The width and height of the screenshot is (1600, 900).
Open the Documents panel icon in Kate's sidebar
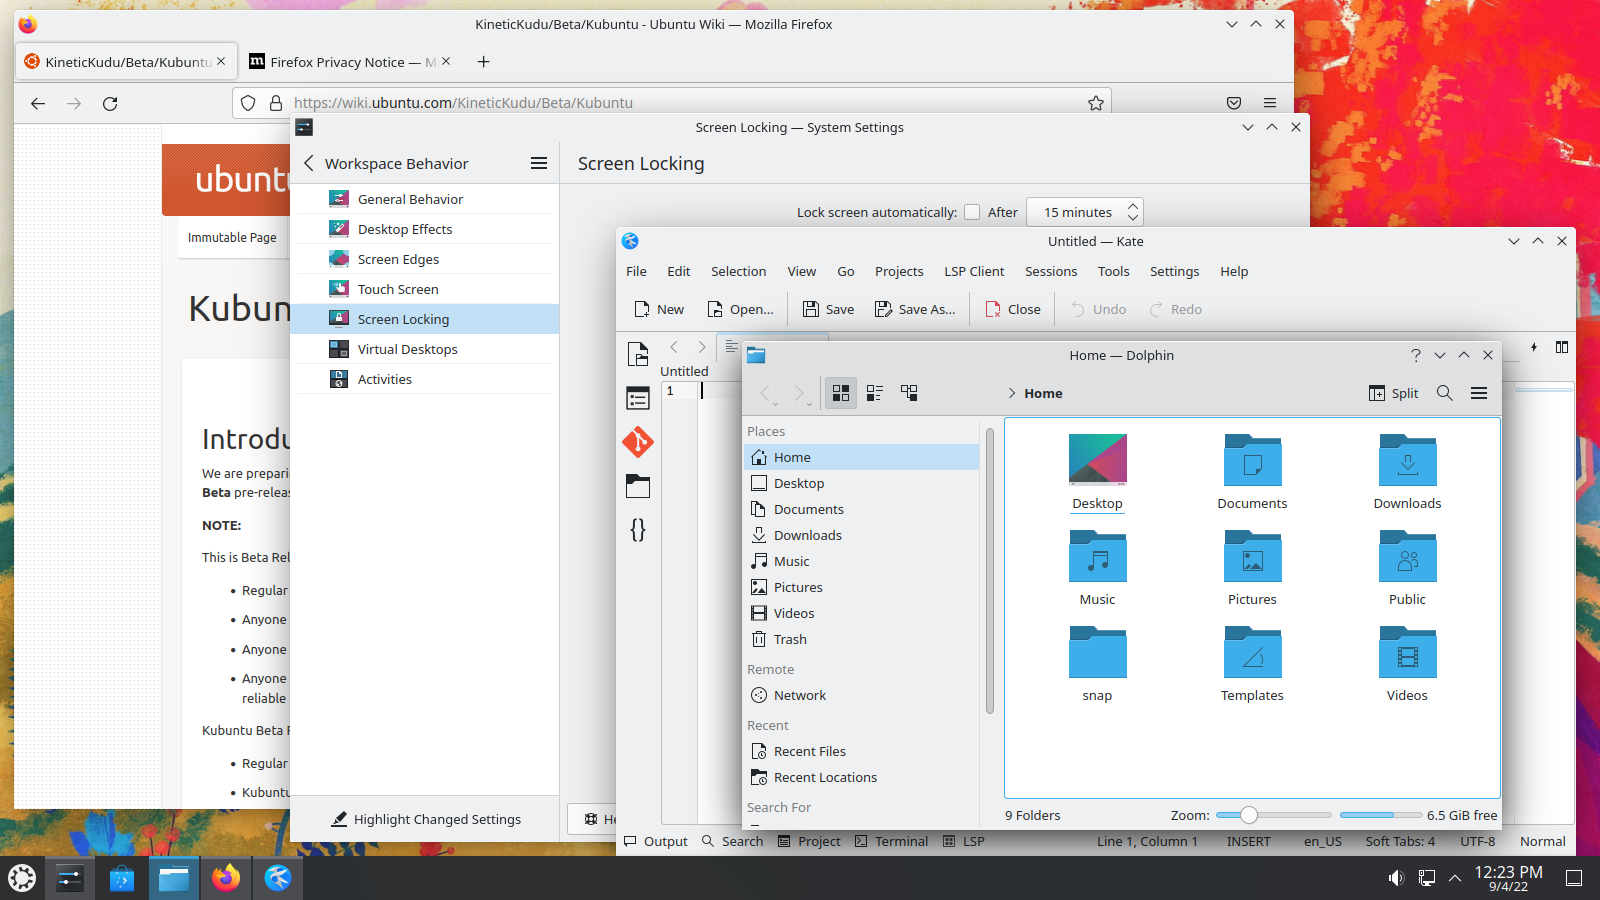[638, 354]
